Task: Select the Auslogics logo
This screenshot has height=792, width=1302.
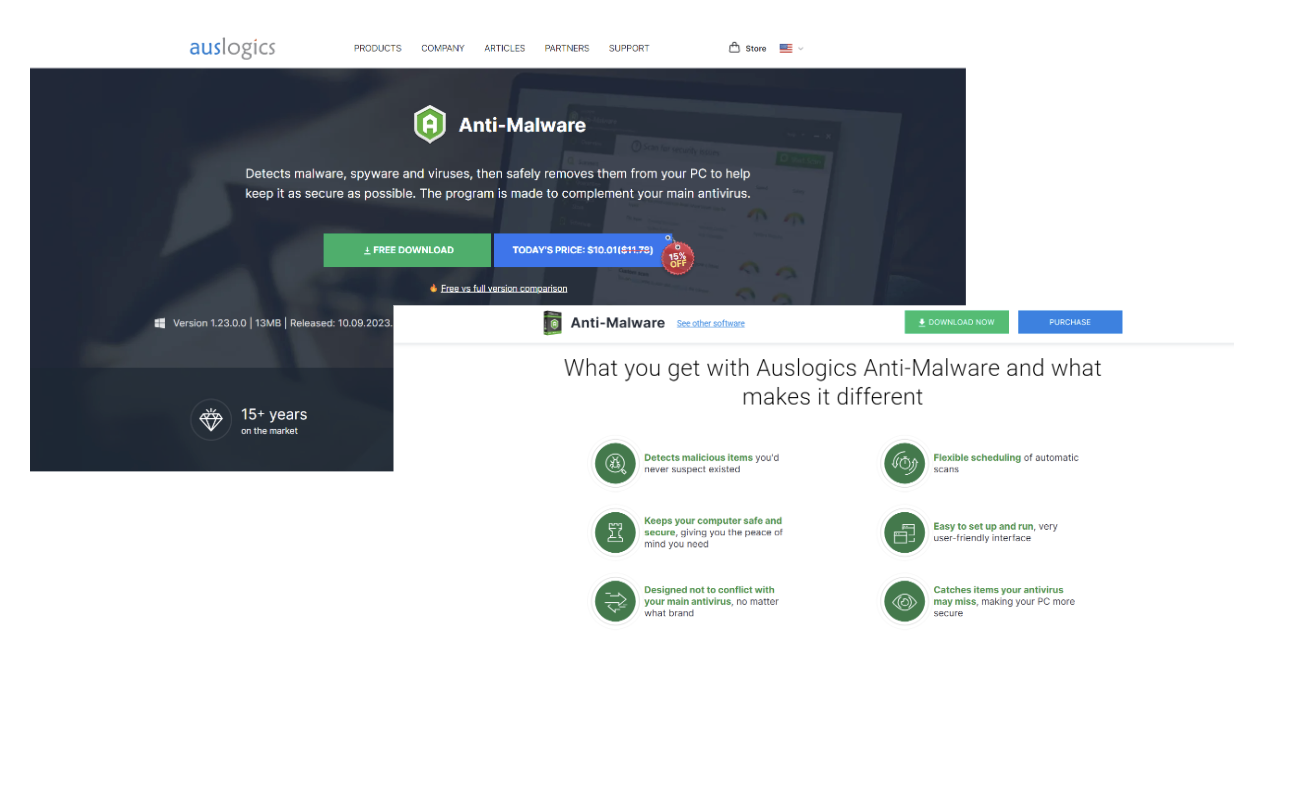Action: tap(232, 47)
